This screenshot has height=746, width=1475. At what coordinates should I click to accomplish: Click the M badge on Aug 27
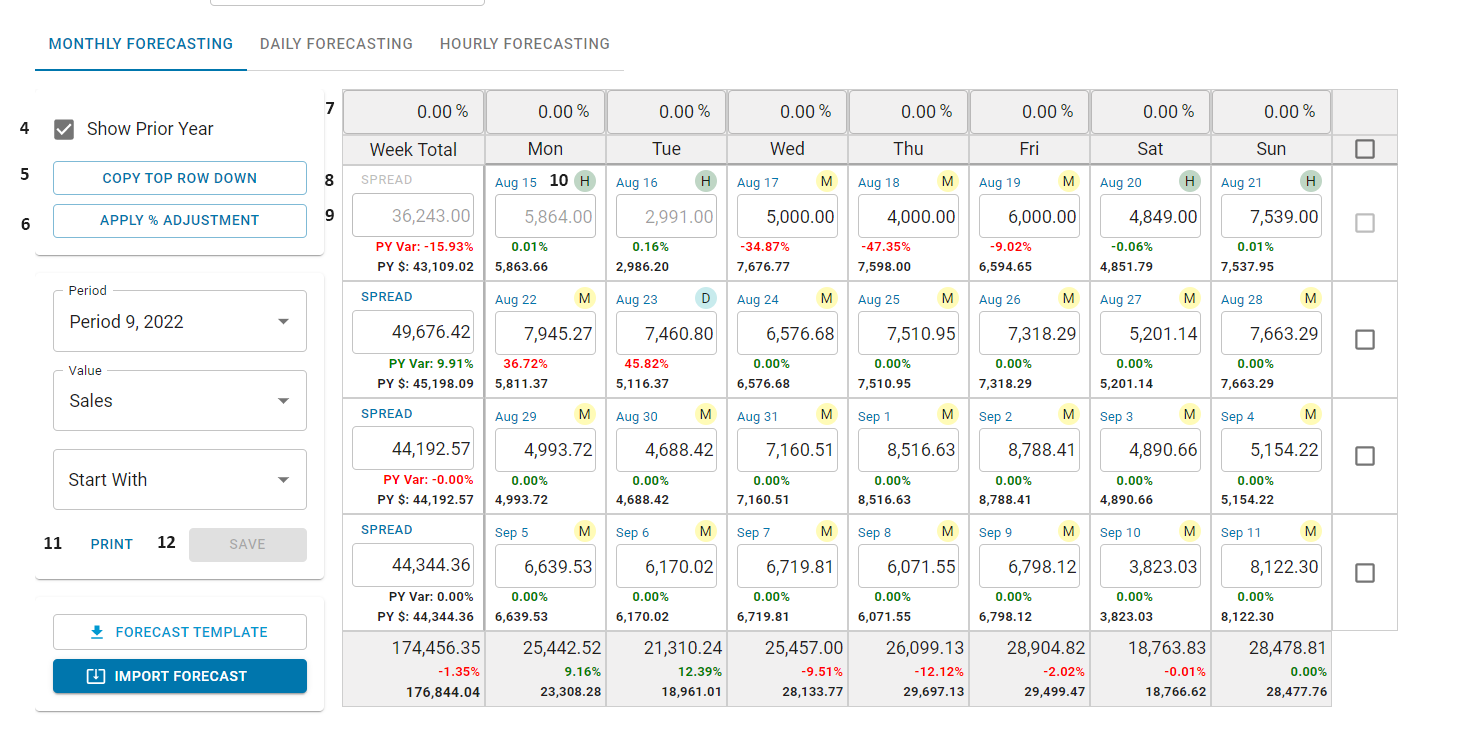pos(1189,298)
